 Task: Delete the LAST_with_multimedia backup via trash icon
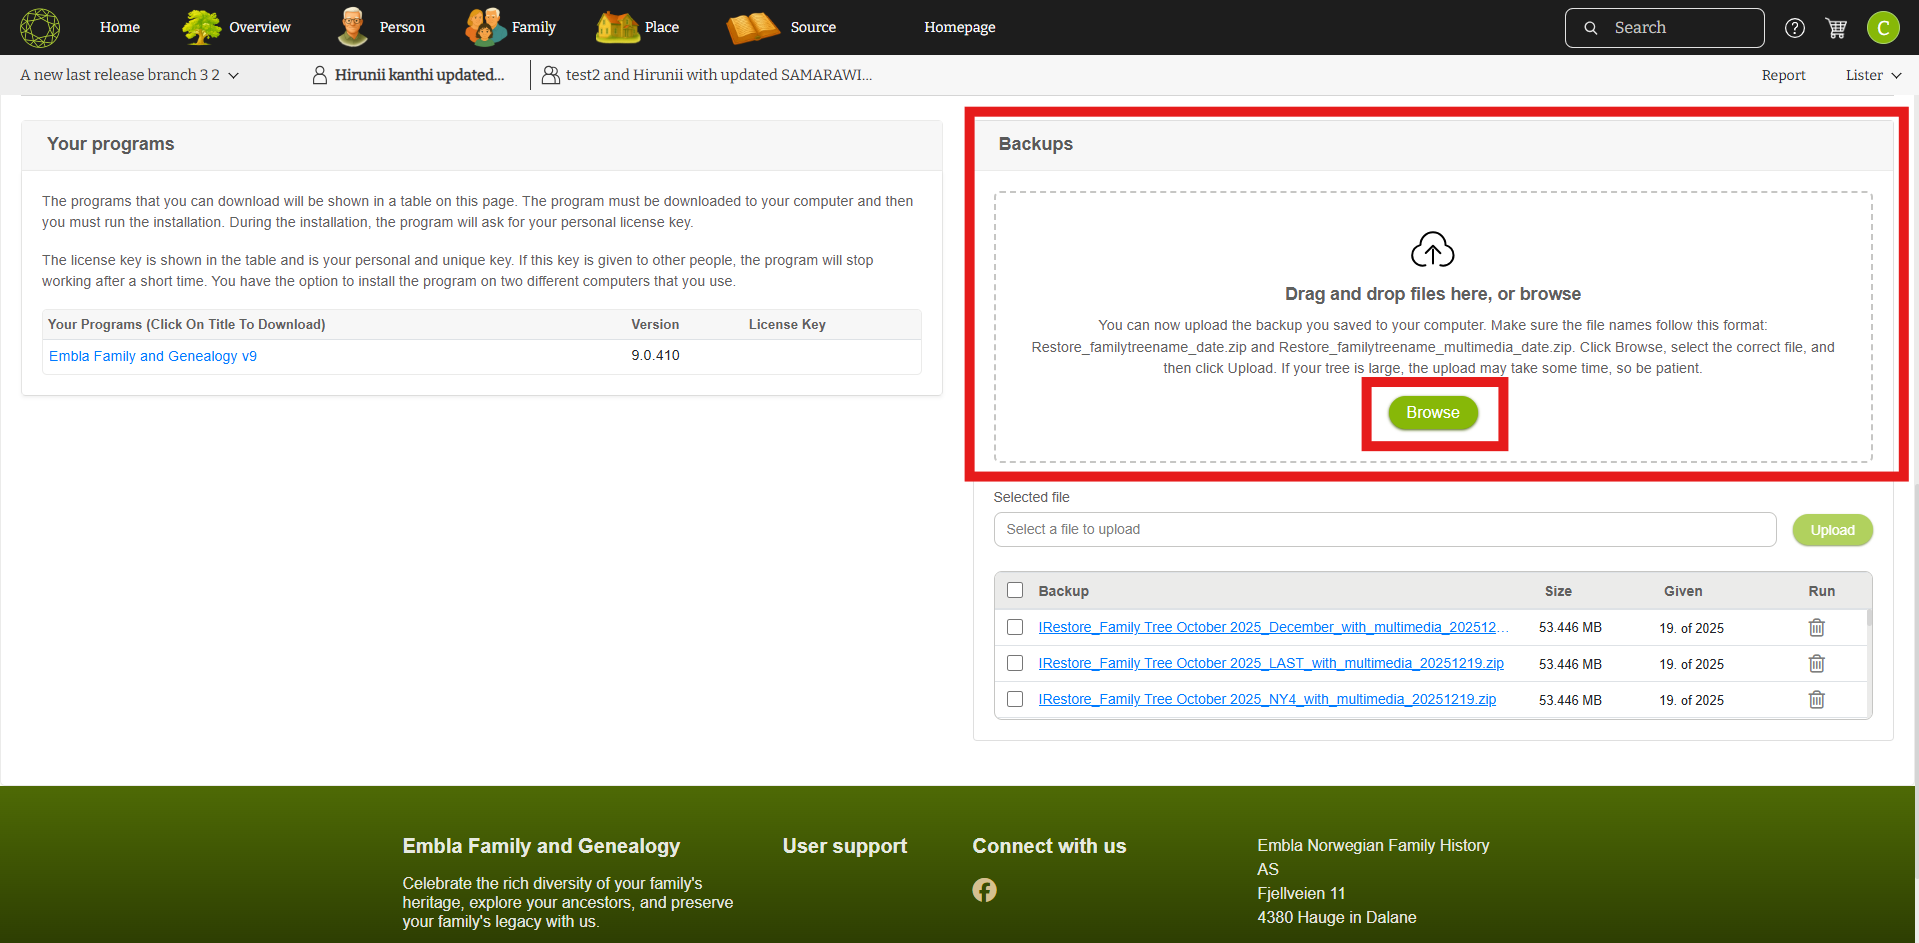click(1816, 664)
